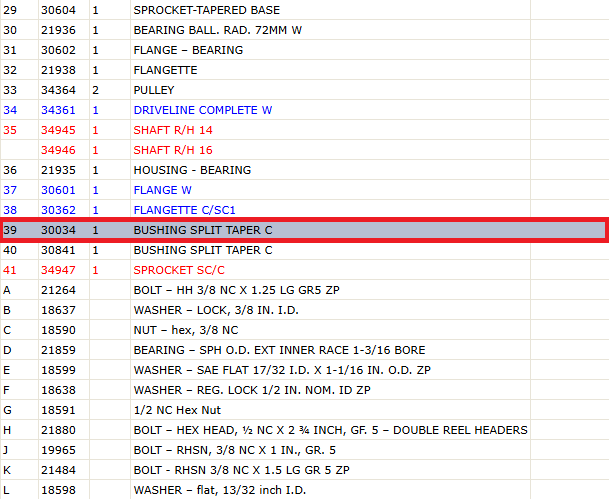609x499 pixels.
Task: Select the highlighted BUSHING SPLIT TAPER C row 39
Action: [x=304, y=230]
